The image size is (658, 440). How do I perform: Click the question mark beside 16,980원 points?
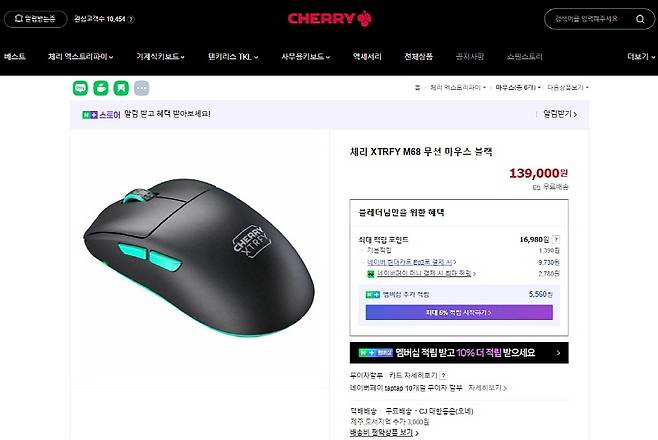coord(556,240)
